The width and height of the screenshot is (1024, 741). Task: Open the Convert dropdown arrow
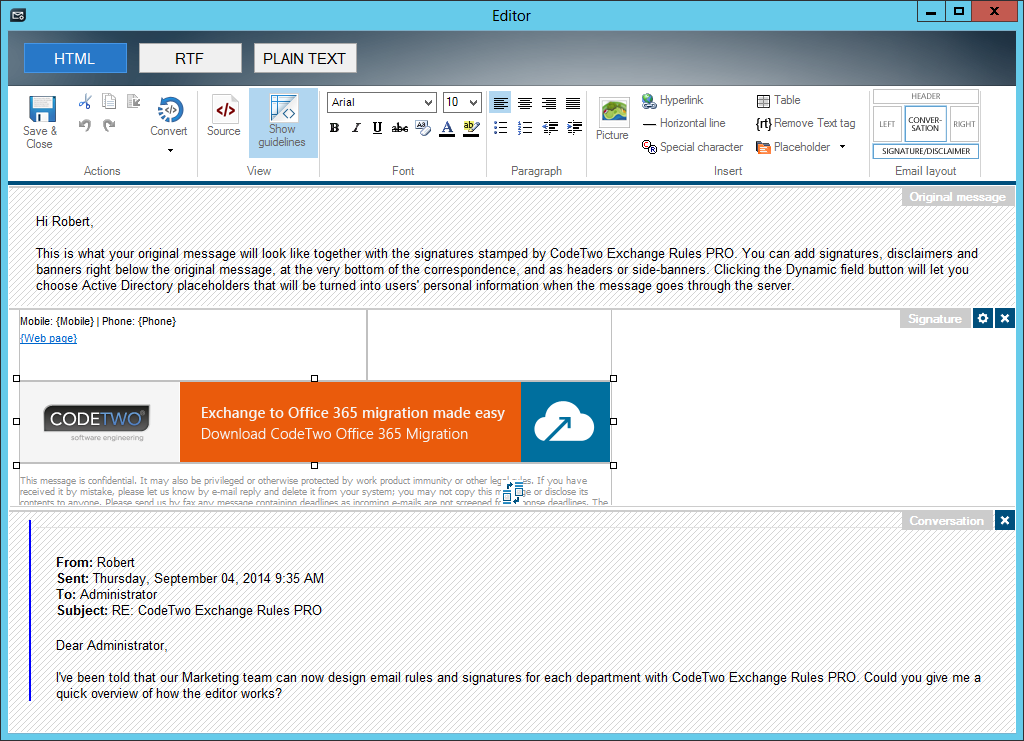[x=170, y=150]
